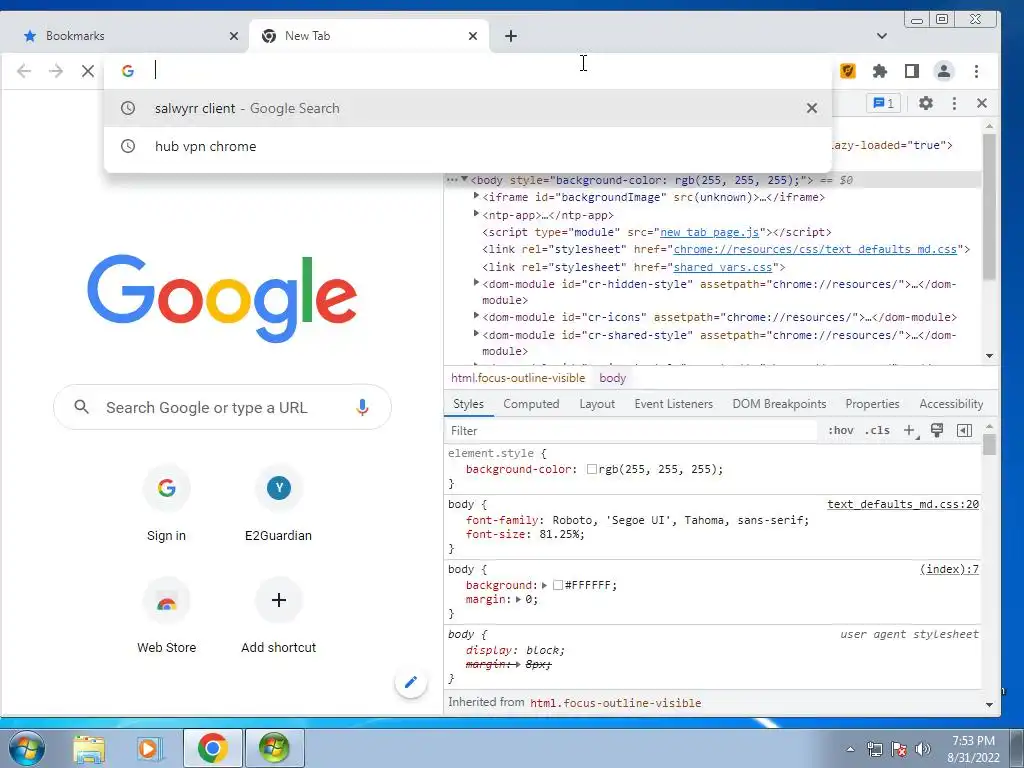The width and height of the screenshot is (1024, 768).
Task: Toggle the computed styles sidebar
Action: coord(965,430)
